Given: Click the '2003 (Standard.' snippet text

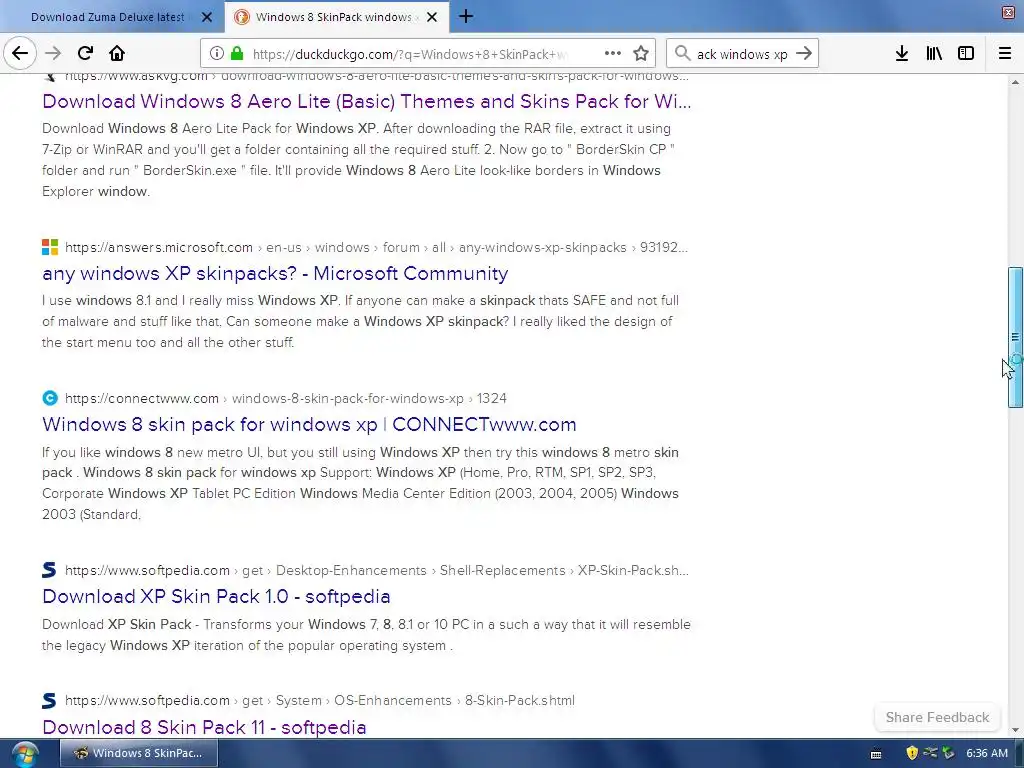Looking at the screenshot, I should coord(91,515).
